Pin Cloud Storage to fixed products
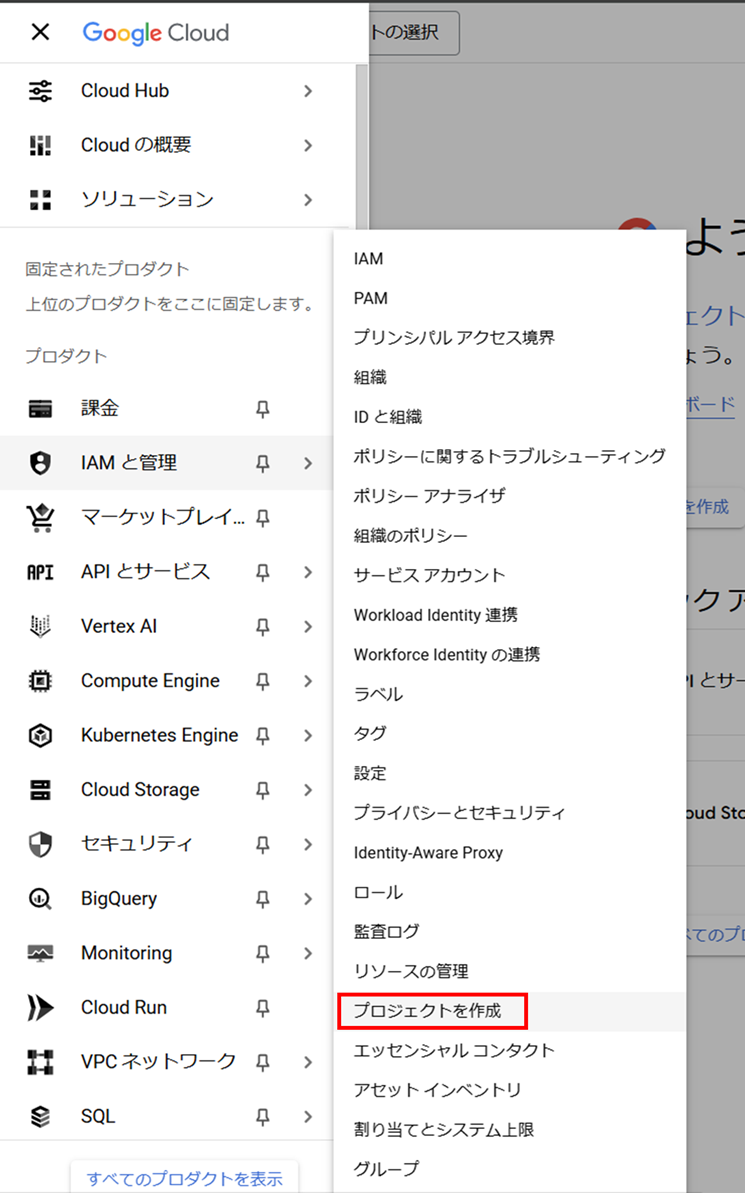The height and width of the screenshot is (1193, 745). tap(263, 791)
